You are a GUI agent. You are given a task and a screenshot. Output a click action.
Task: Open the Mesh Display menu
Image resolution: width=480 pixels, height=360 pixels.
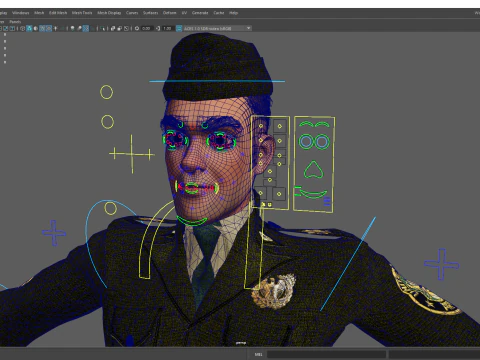coord(109,13)
